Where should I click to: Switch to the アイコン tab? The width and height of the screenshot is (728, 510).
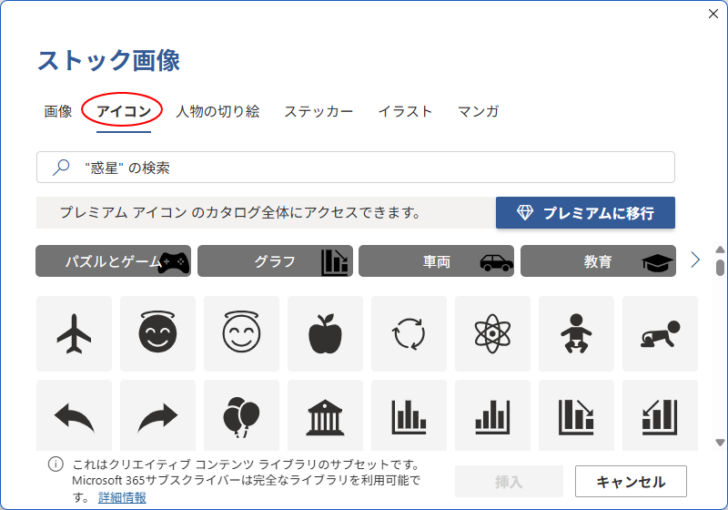point(124,111)
